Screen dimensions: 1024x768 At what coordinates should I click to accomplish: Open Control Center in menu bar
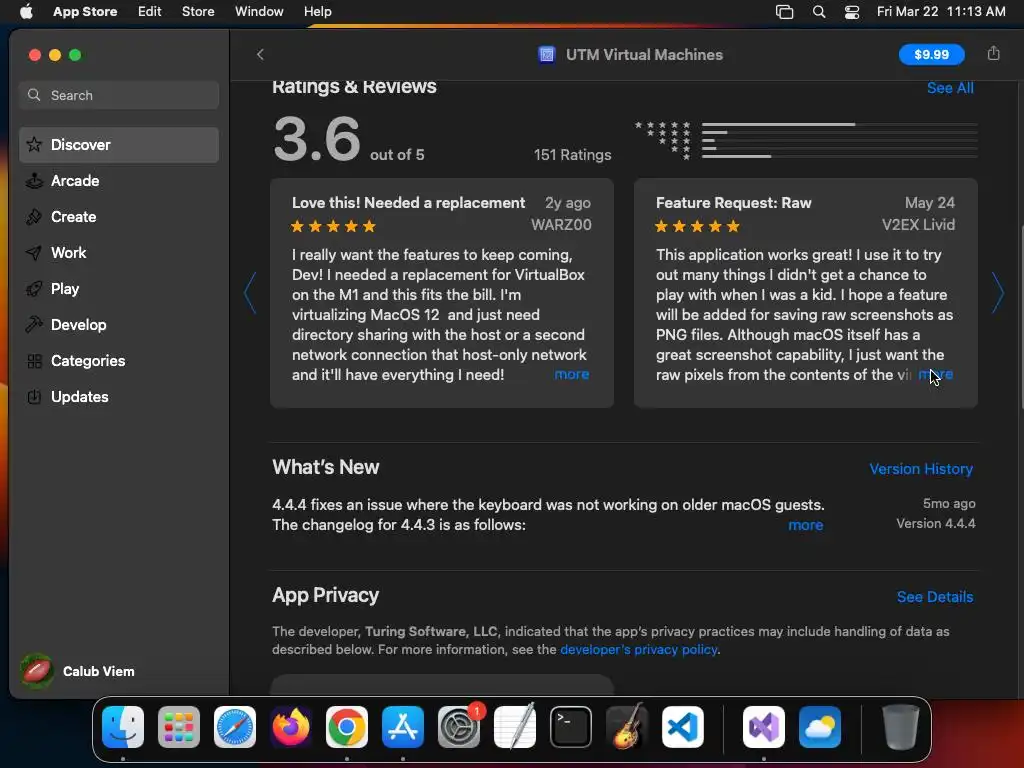(852, 12)
